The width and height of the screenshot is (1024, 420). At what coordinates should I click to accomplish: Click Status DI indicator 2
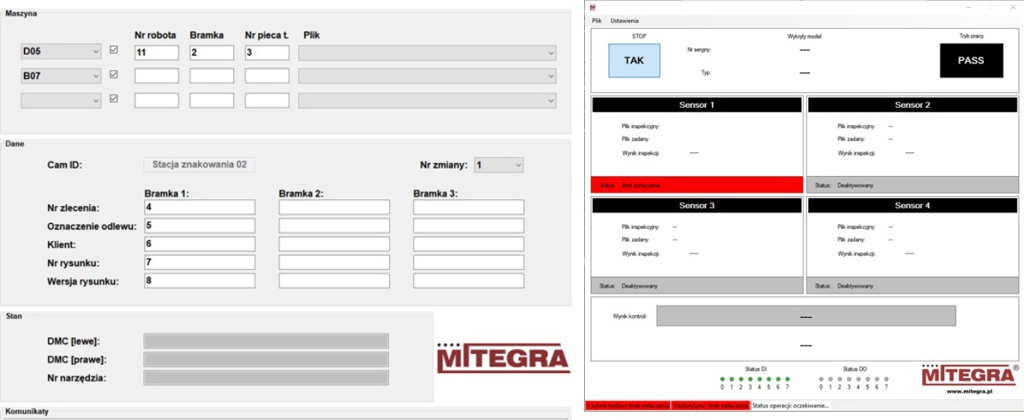(x=741, y=379)
